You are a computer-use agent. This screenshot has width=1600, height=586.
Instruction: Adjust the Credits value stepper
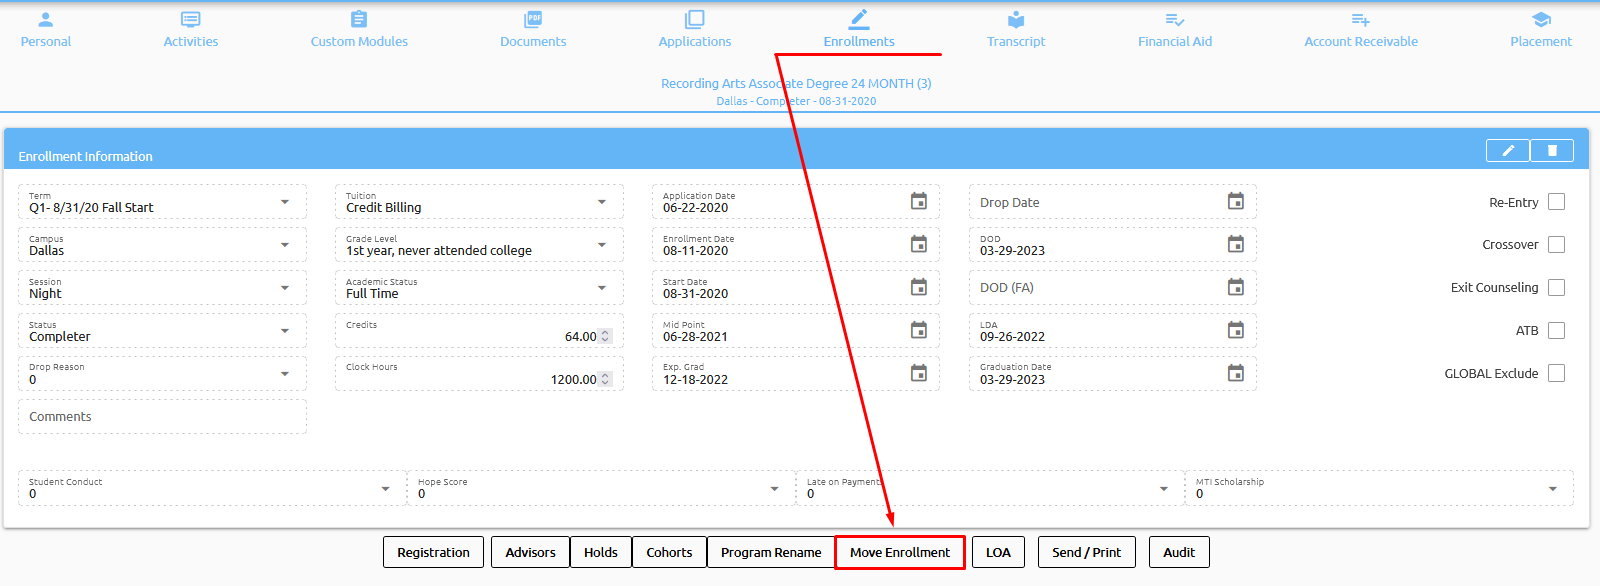(x=605, y=337)
